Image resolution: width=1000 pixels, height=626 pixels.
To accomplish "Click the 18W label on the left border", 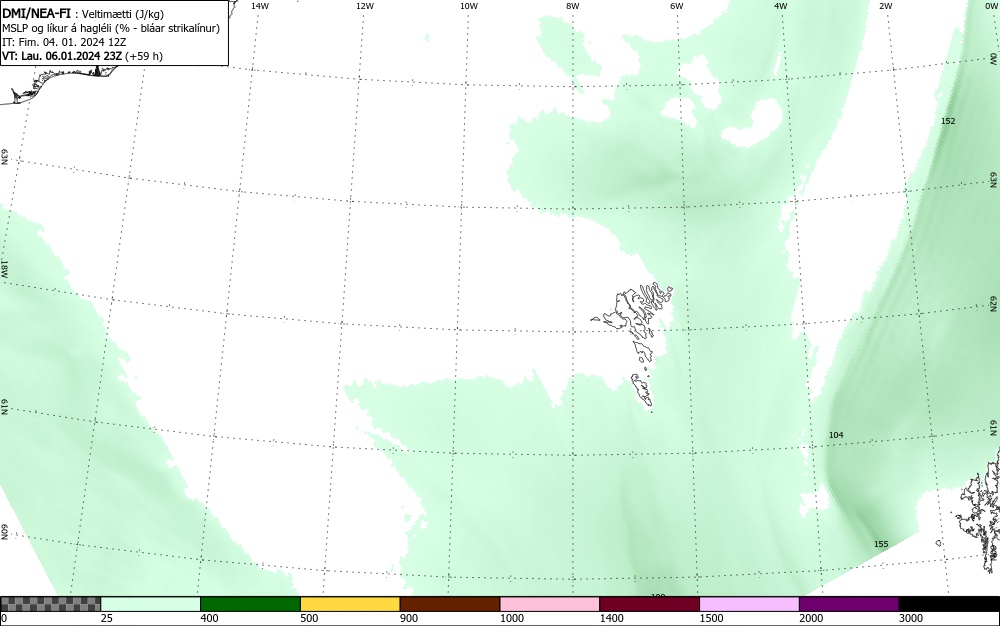I will coord(4,268).
